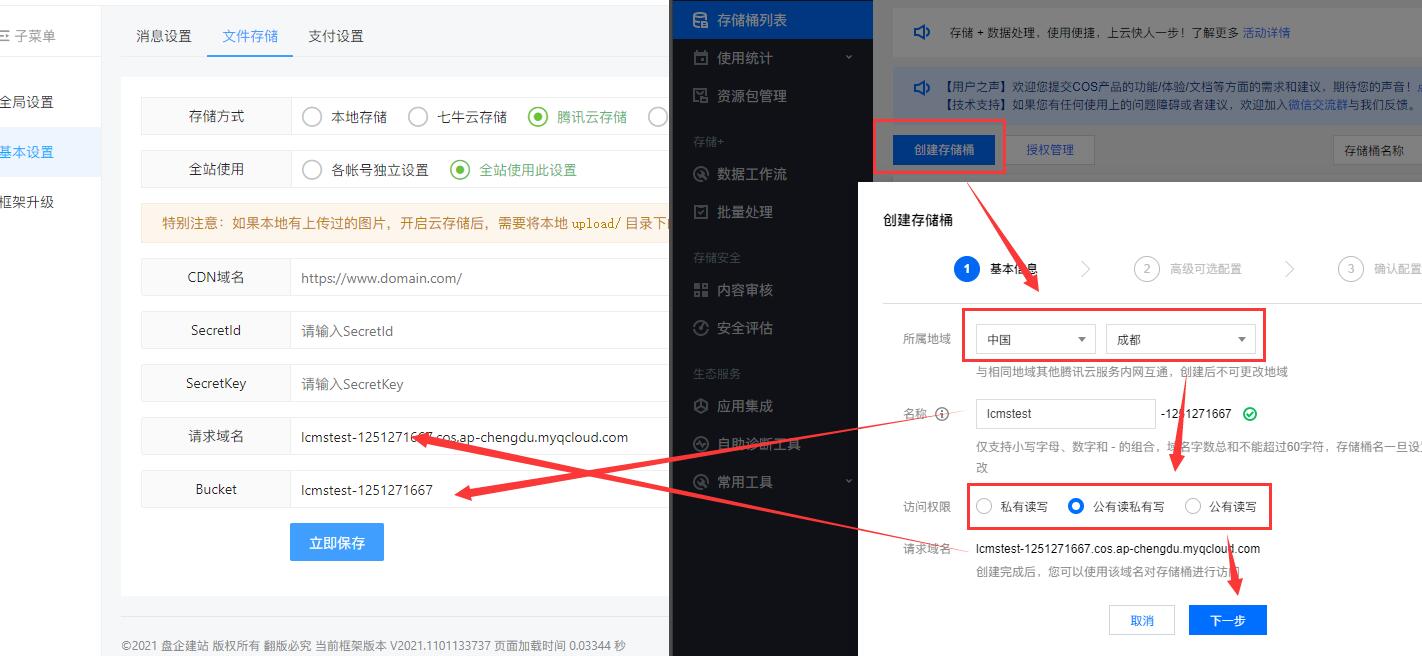Click the 生态服务 section heading in sidebar
The width and height of the screenshot is (1422, 656).
pos(717,374)
